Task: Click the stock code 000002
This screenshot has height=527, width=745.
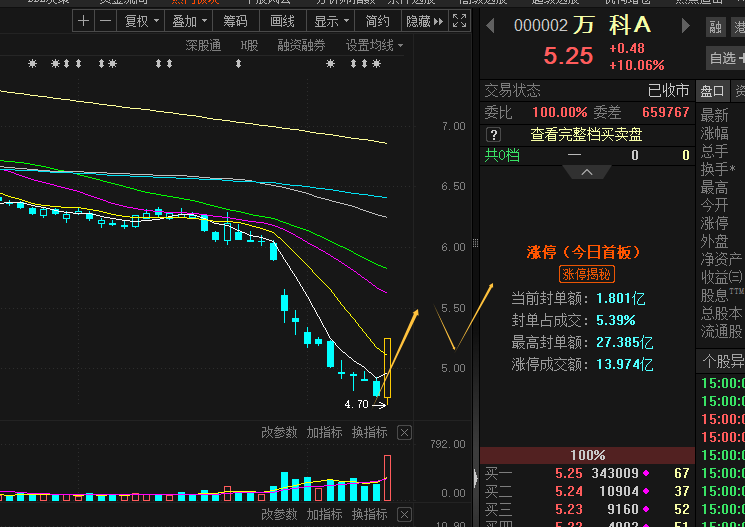Action: [x=541, y=26]
